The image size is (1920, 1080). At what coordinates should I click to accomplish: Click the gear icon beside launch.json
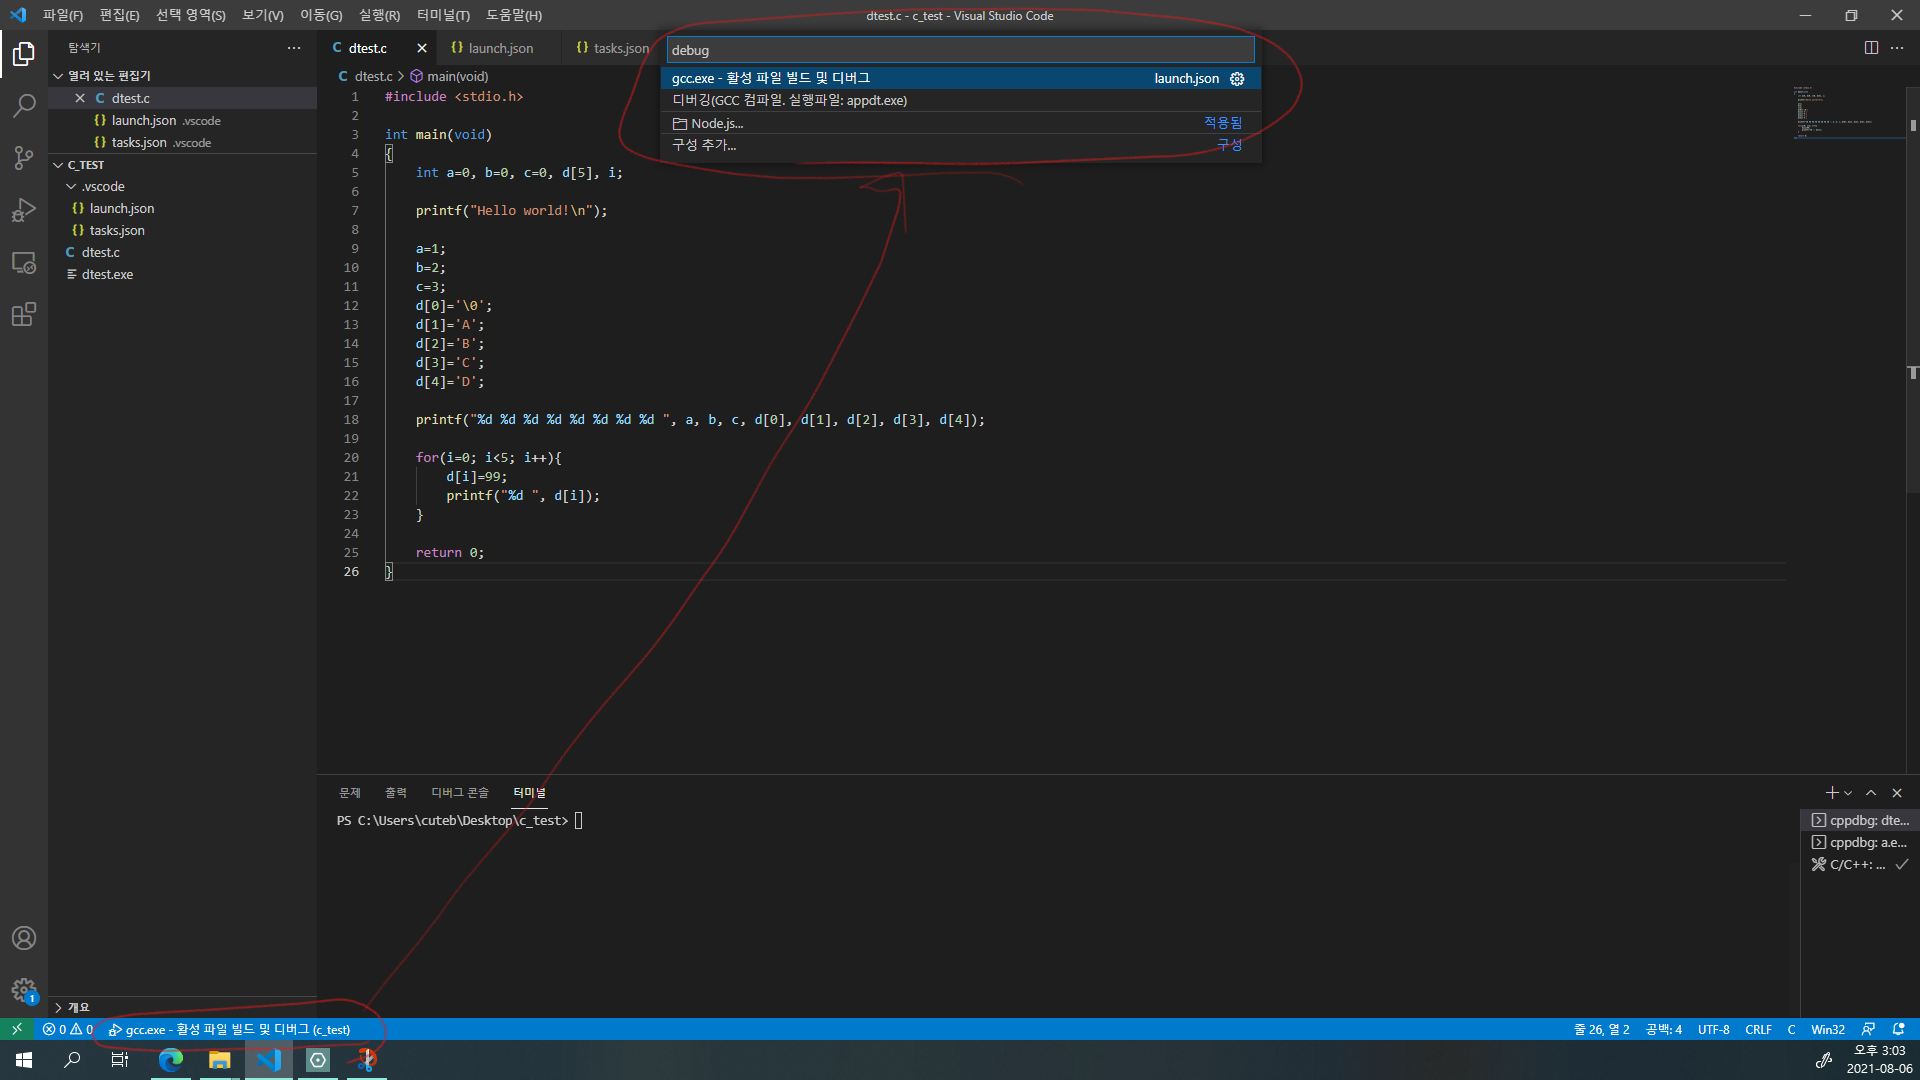click(x=1237, y=79)
